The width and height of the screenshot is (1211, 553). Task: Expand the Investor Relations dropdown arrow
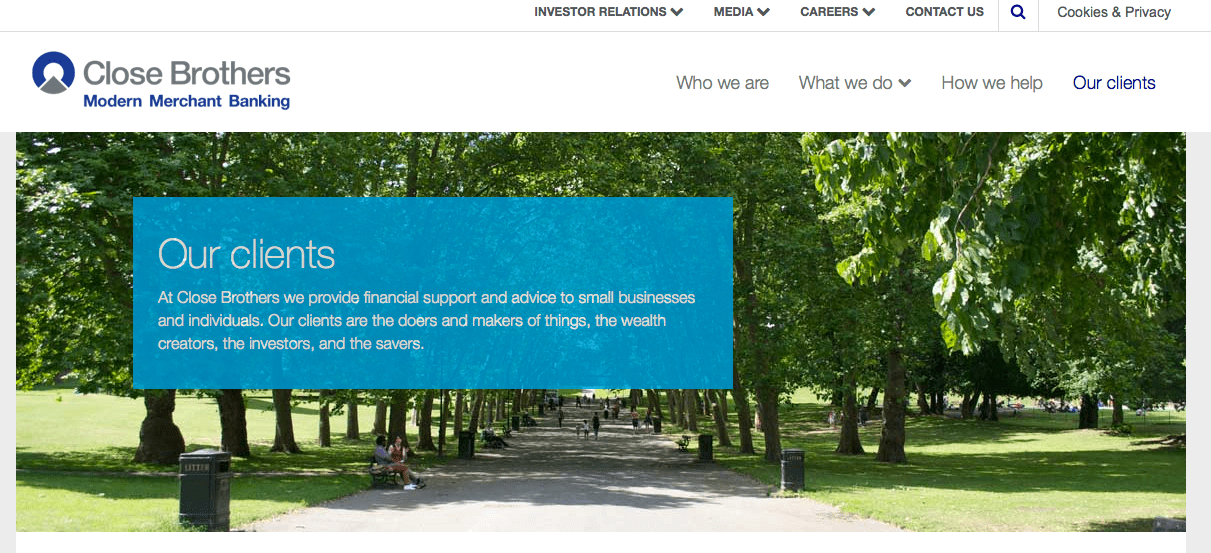pyautogui.click(x=677, y=13)
